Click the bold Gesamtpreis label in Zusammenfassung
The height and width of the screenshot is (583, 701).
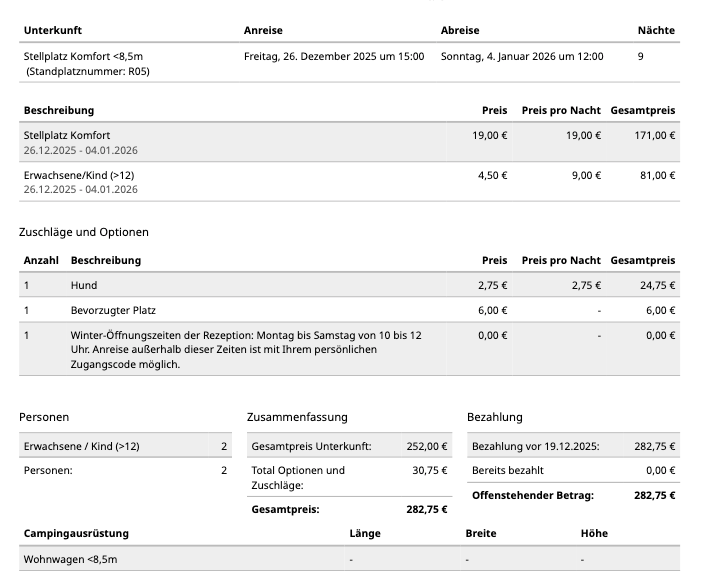(x=286, y=509)
